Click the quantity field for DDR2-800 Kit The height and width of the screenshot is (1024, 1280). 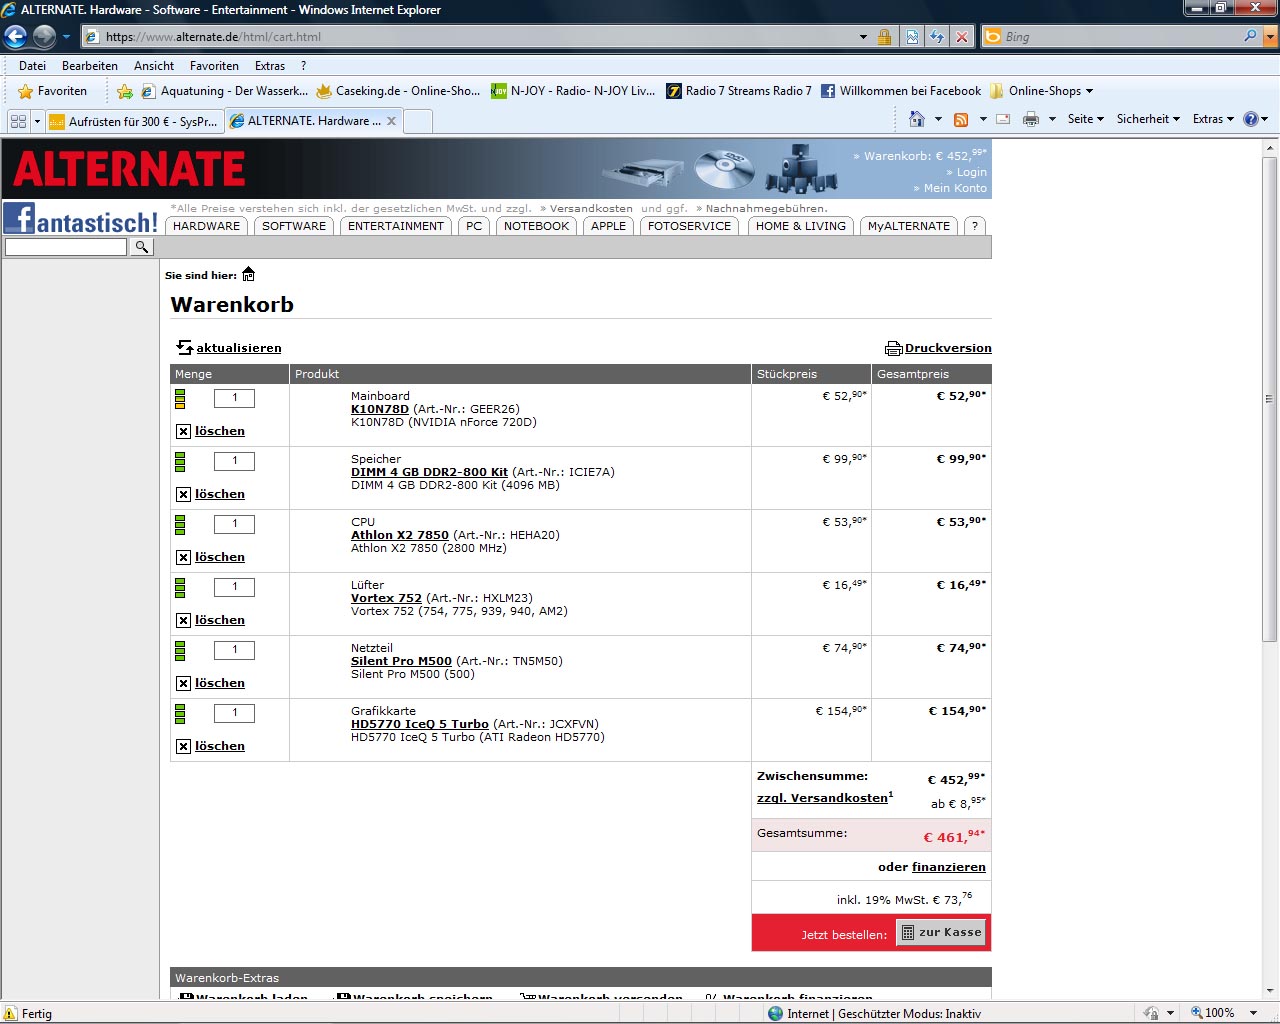point(235,461)
